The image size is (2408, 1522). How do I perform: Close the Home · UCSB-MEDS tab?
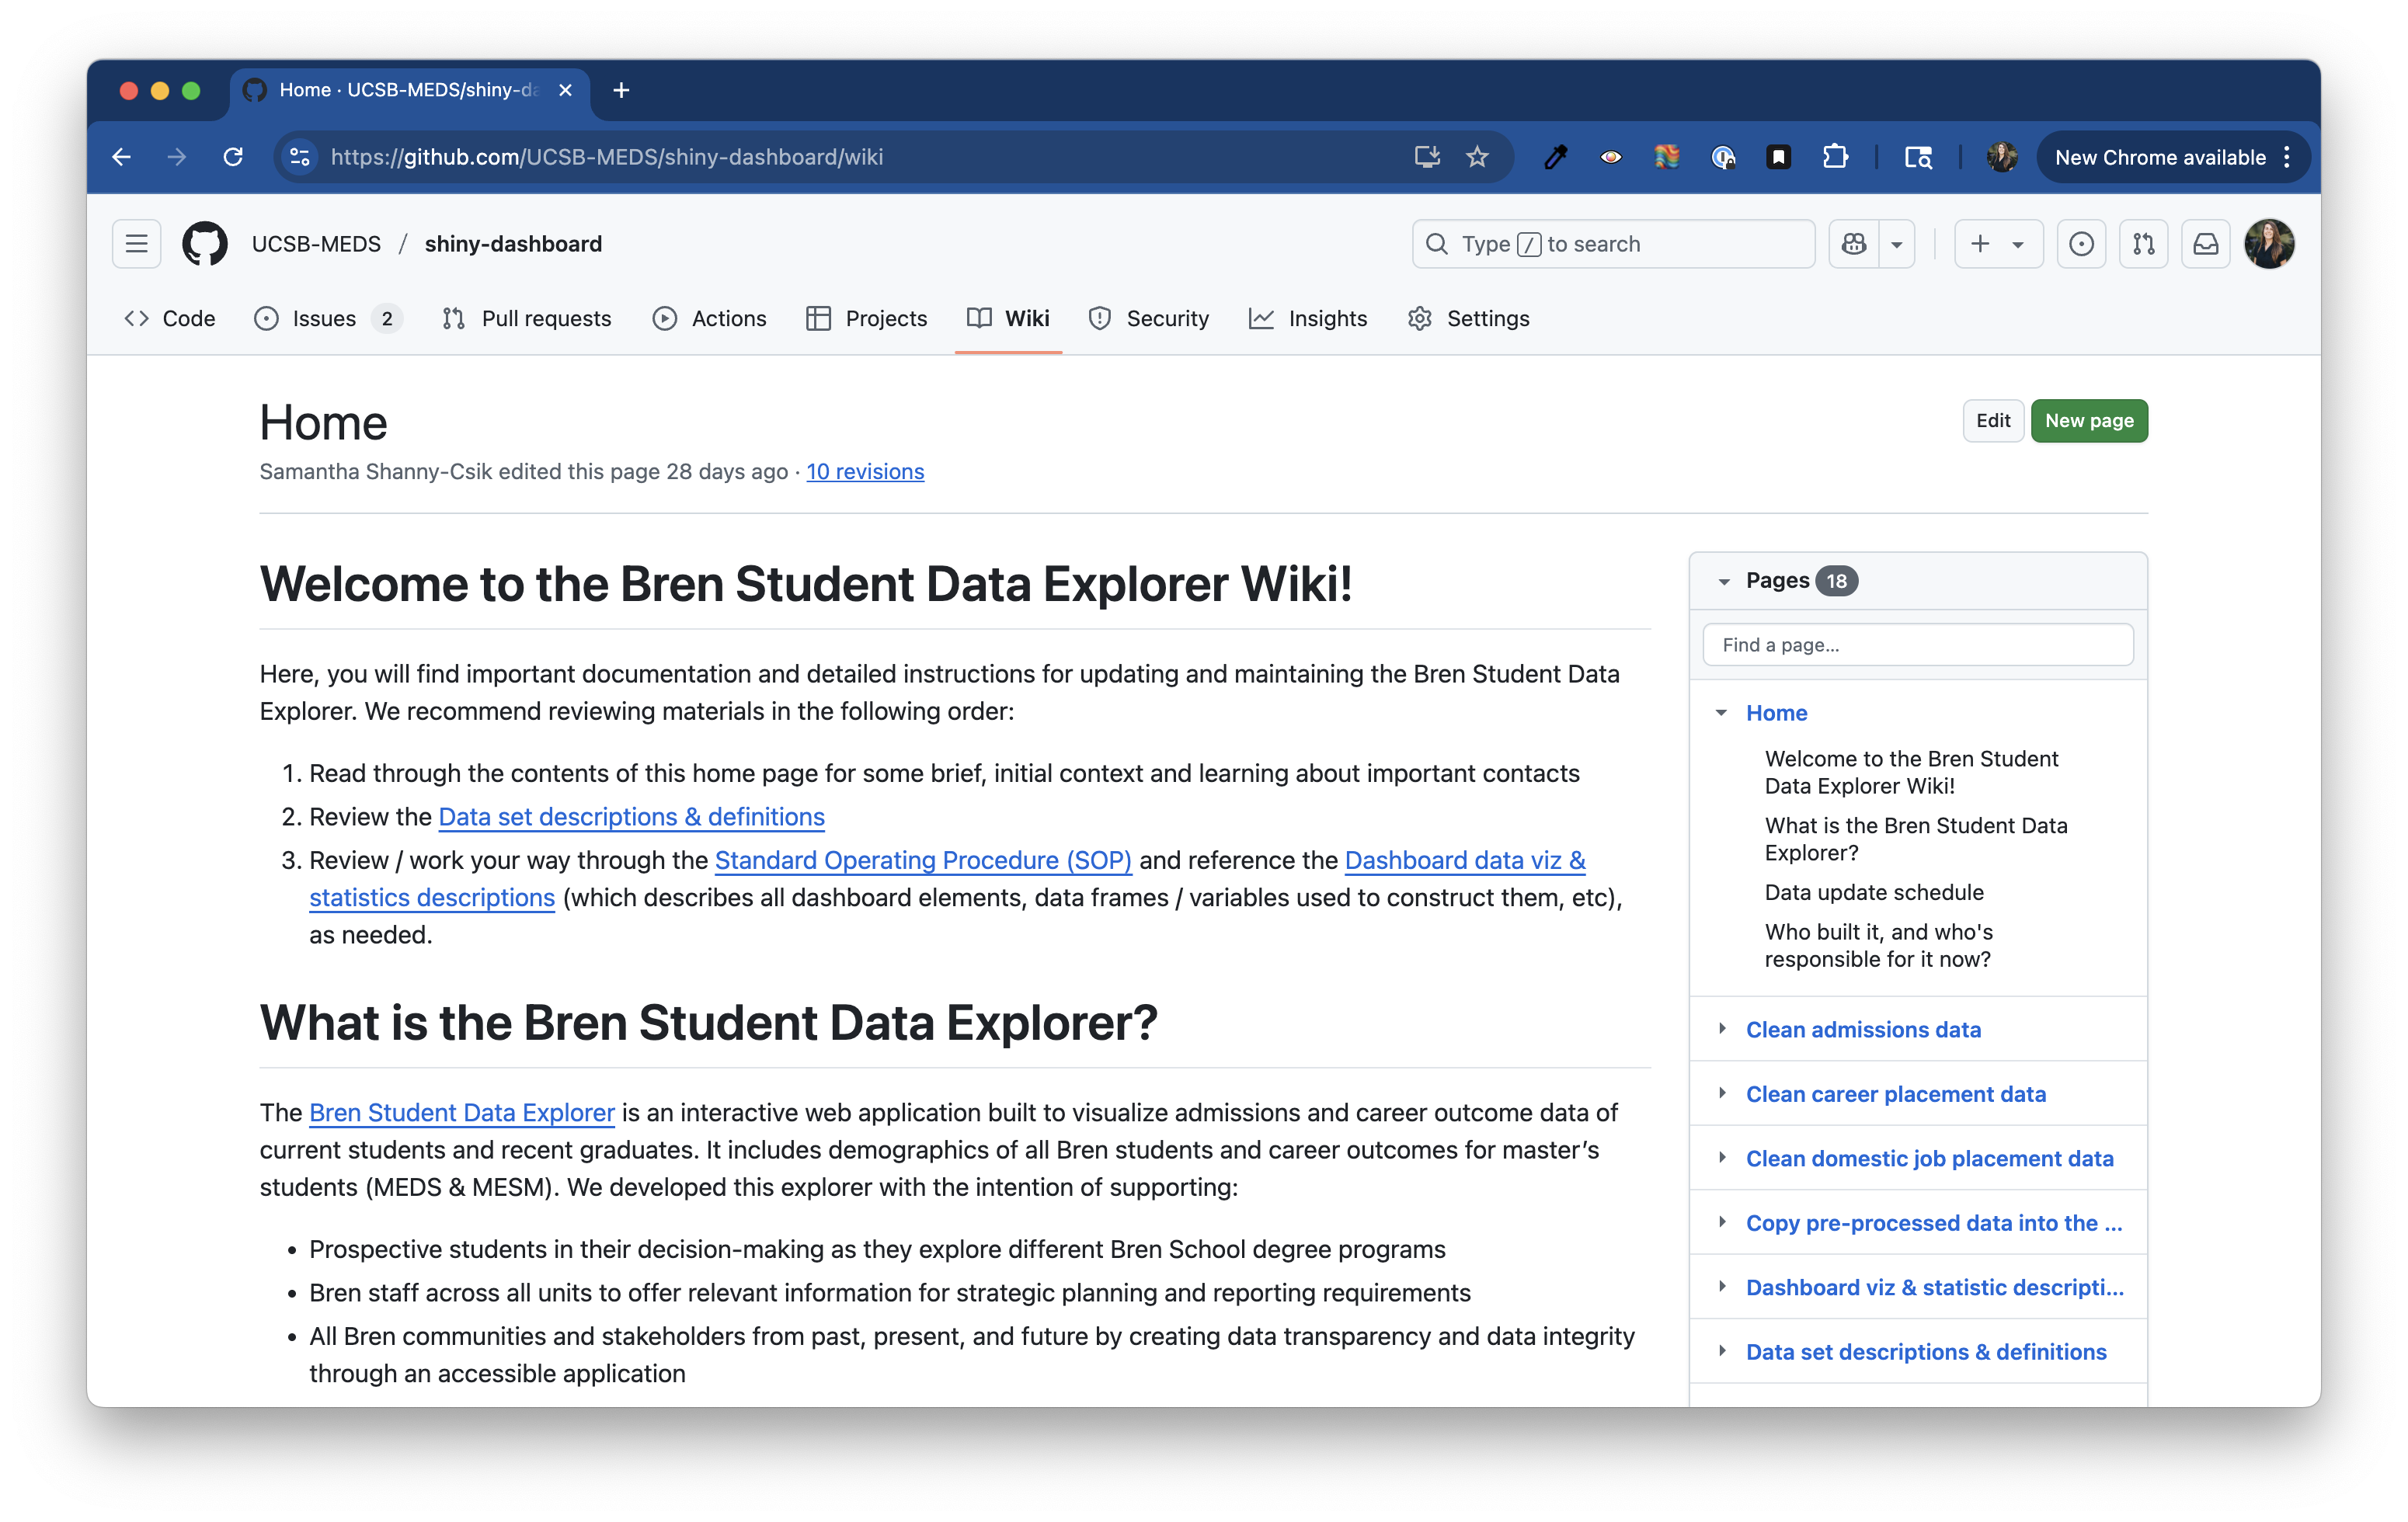[x=565, y=90]
